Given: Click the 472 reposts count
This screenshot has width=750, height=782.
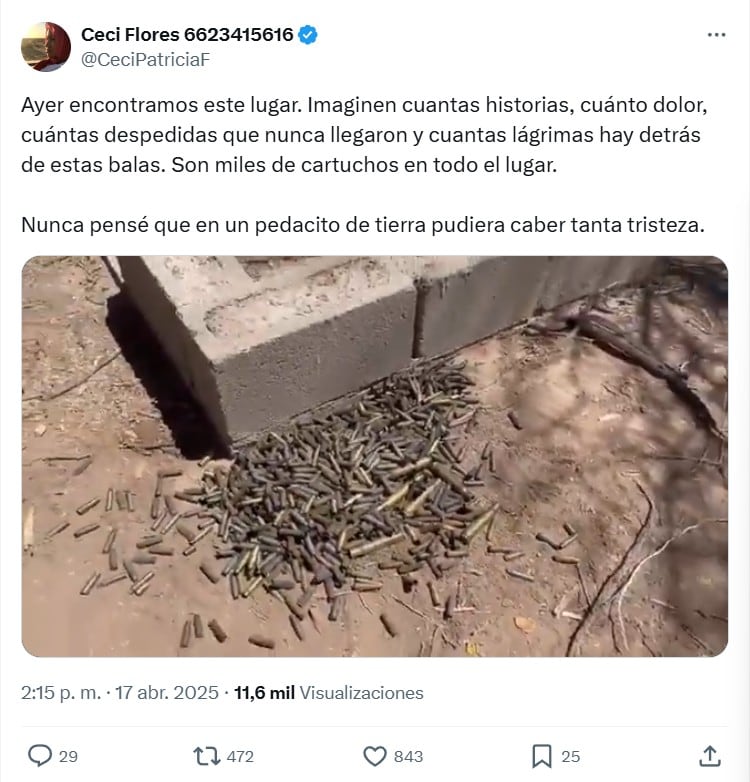Looking at the screenshot, I should click(x=240, y=757).
